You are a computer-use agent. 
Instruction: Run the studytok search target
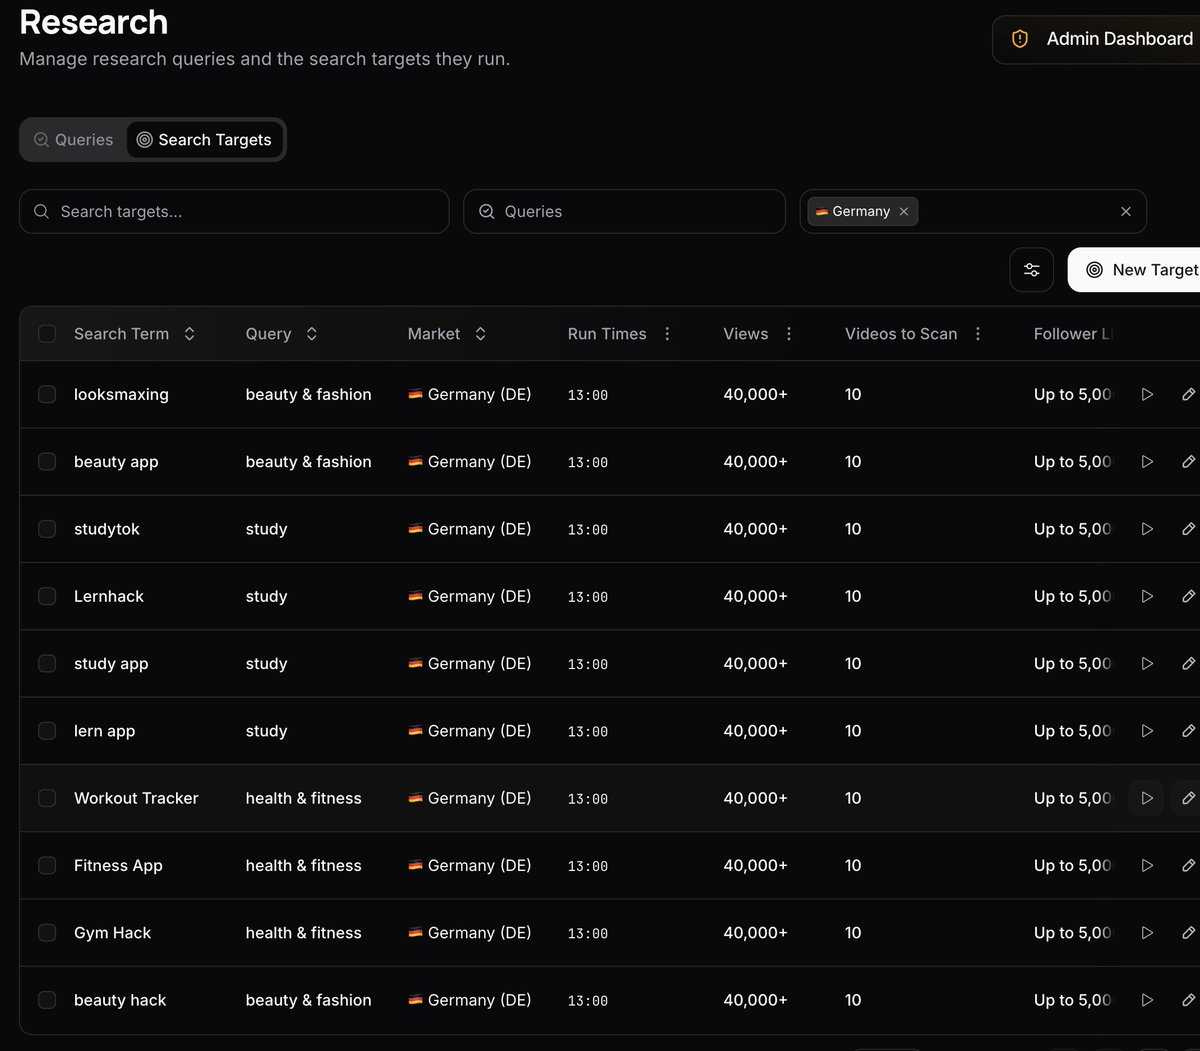[1147, 529]
